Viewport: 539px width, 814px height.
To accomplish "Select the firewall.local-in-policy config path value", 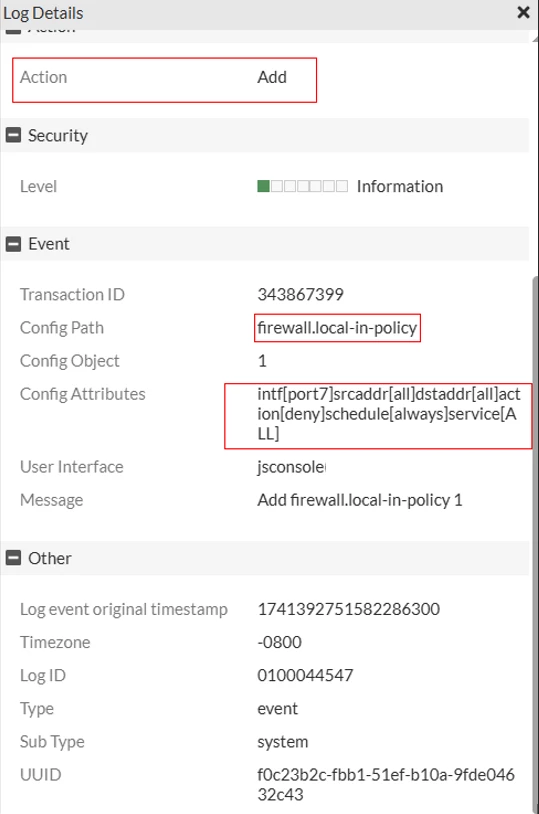I will click(337, 328).
